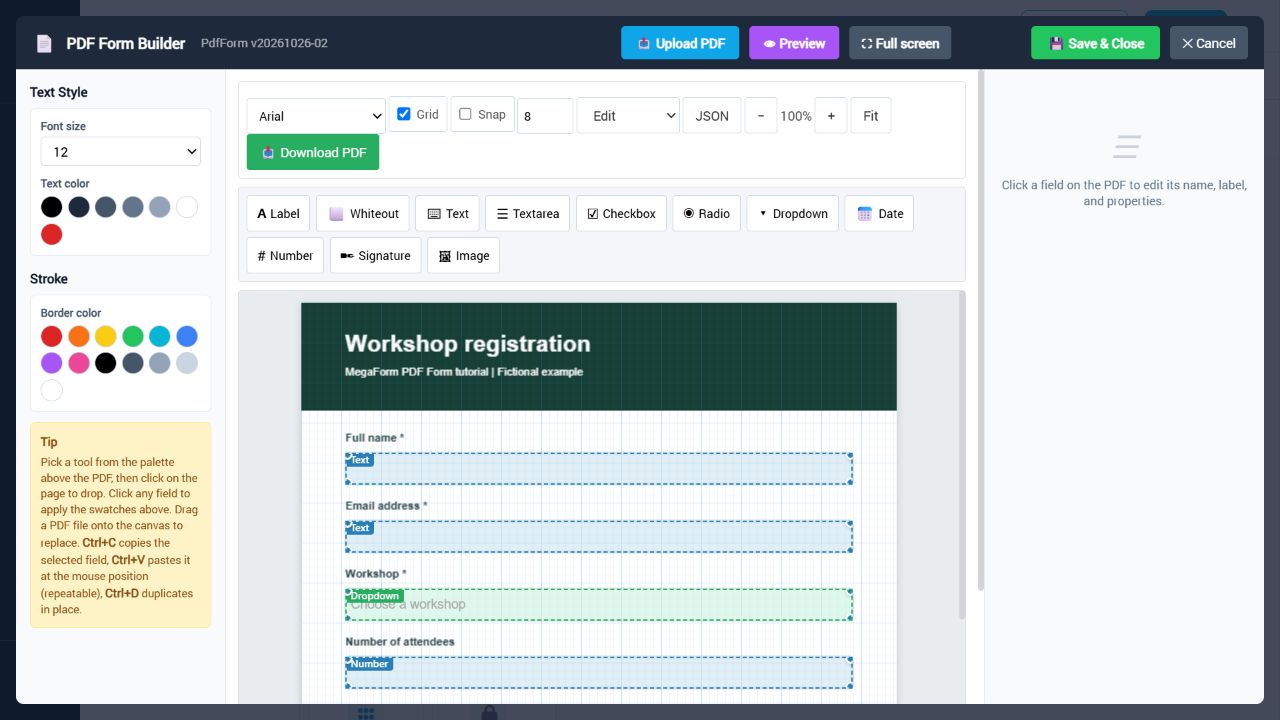This screenshot has height=720, width=1280.
Task: Choose the cyan border color
Action: point(160,336)
